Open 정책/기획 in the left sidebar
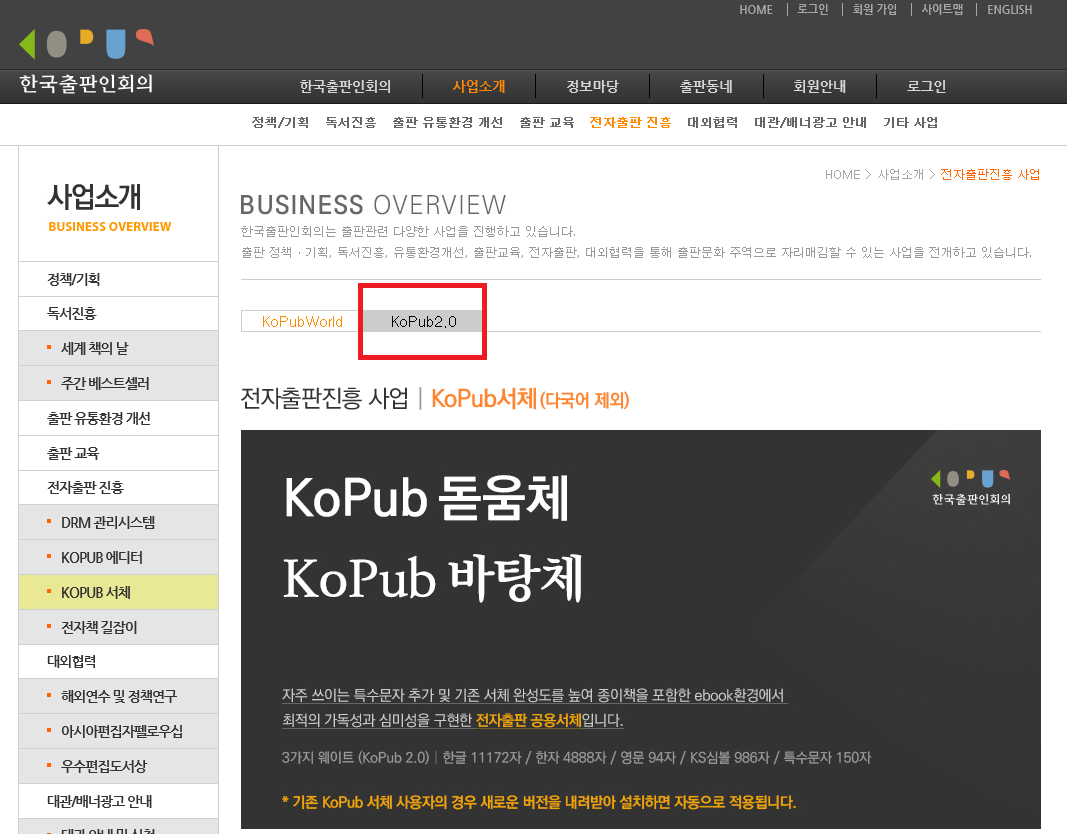This screenshot has height=834, width=1067. click(x=118, y=279)
